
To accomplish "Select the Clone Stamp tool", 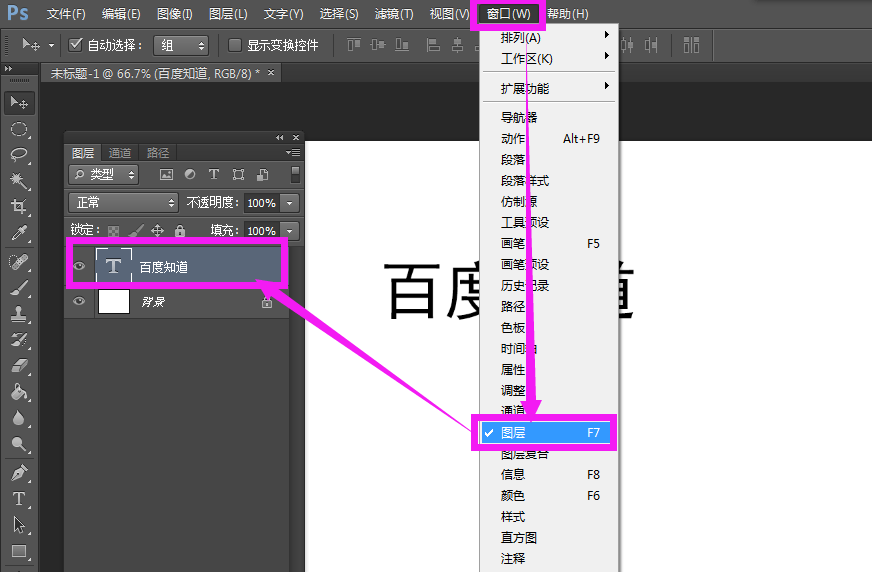I will click(x=19, y=314).
